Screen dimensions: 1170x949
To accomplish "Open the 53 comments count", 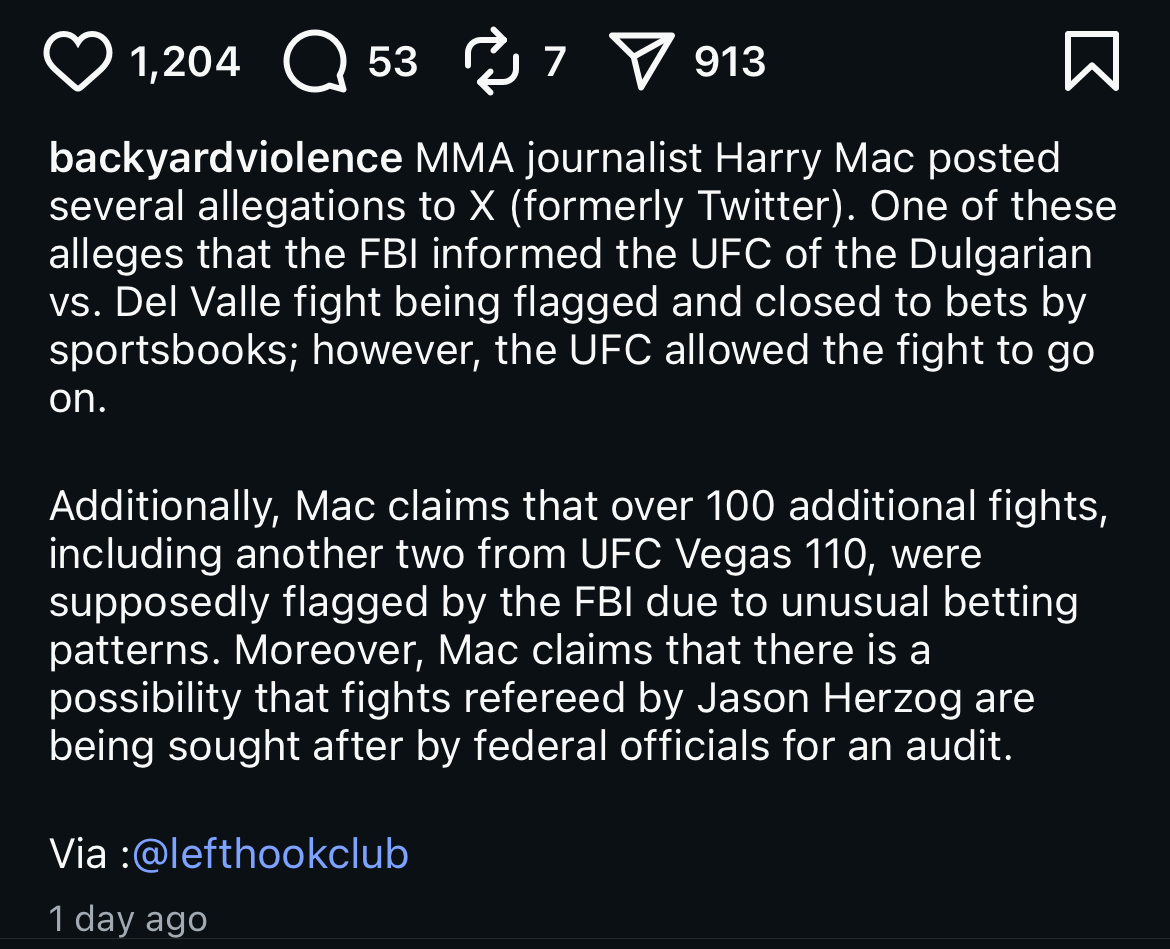I will [x=393, y=63].
